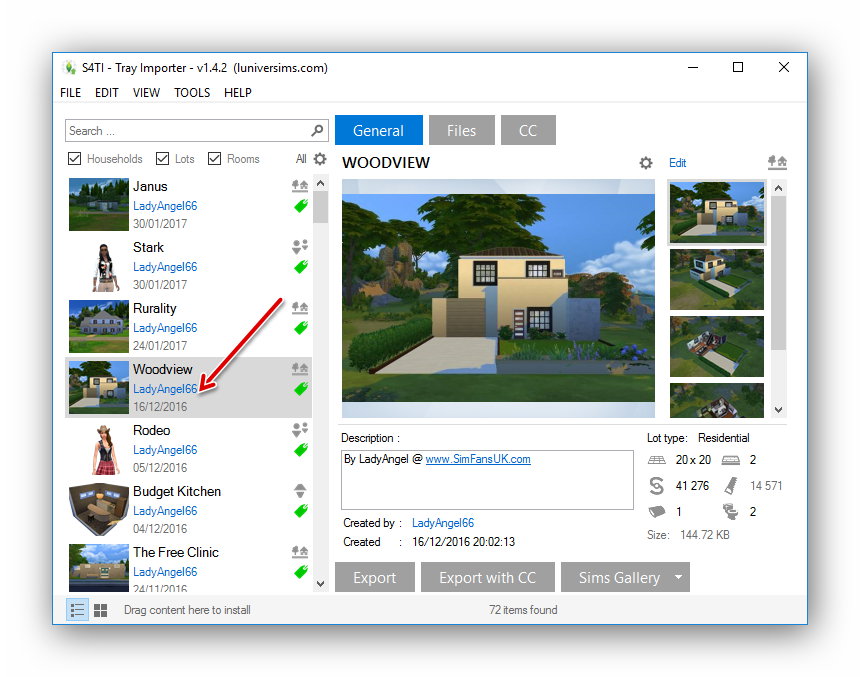Click the All filter label
The width and height of the screenshot is (860, 677).
click(x=301, y=159)
